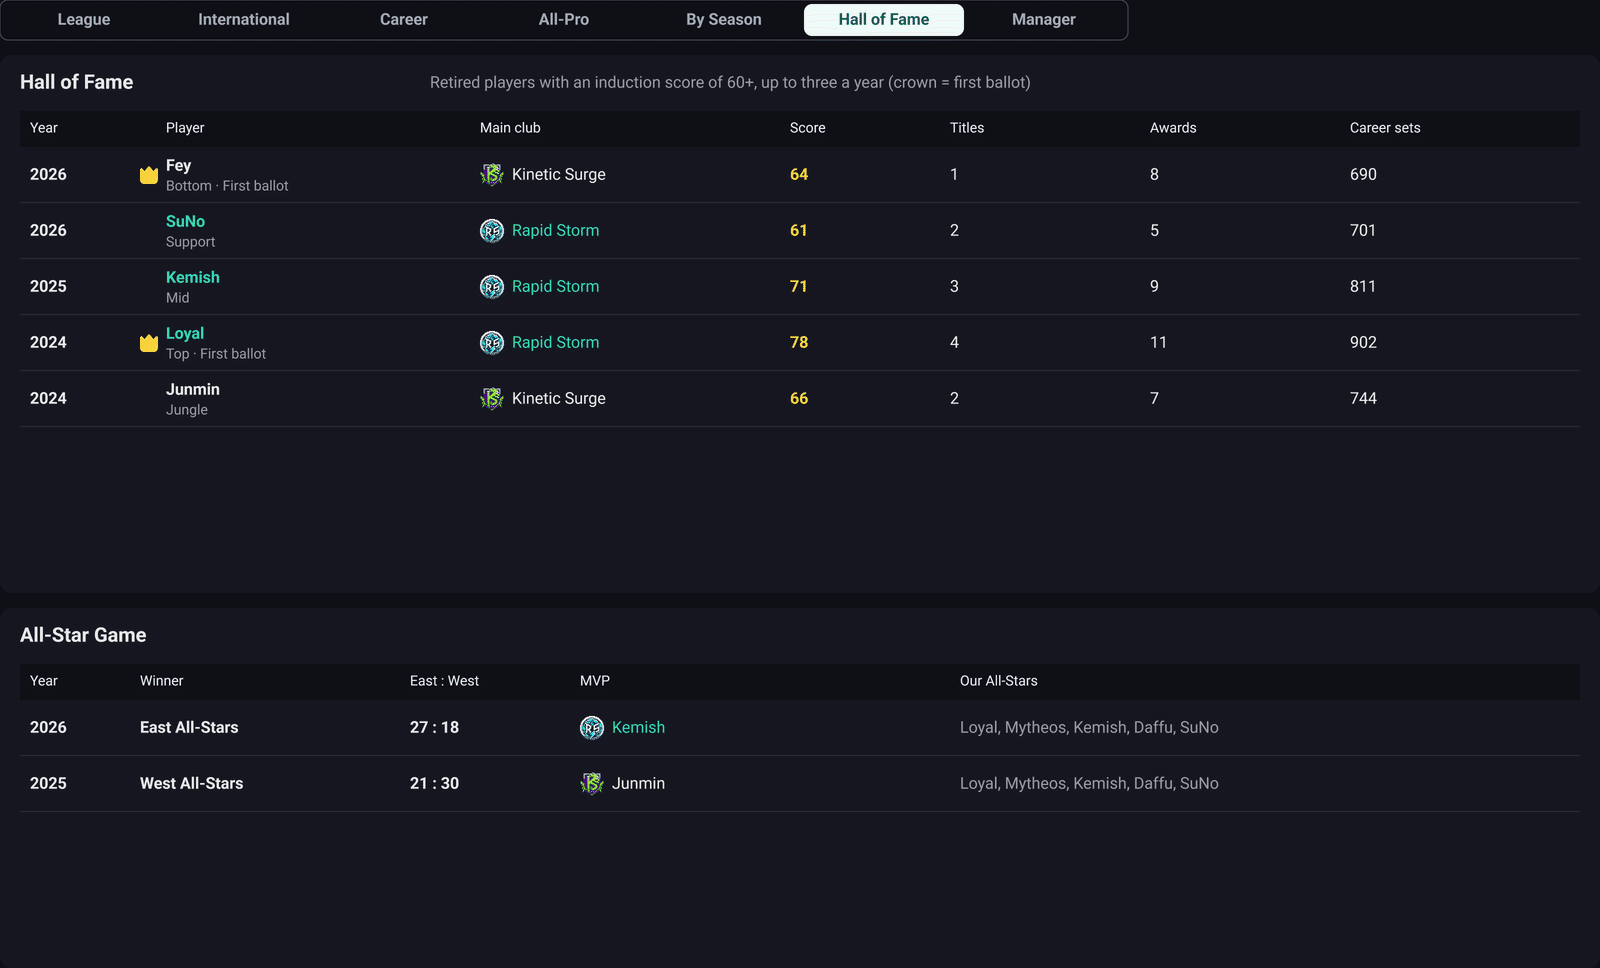Go to the Career tab

click(404, 20)
